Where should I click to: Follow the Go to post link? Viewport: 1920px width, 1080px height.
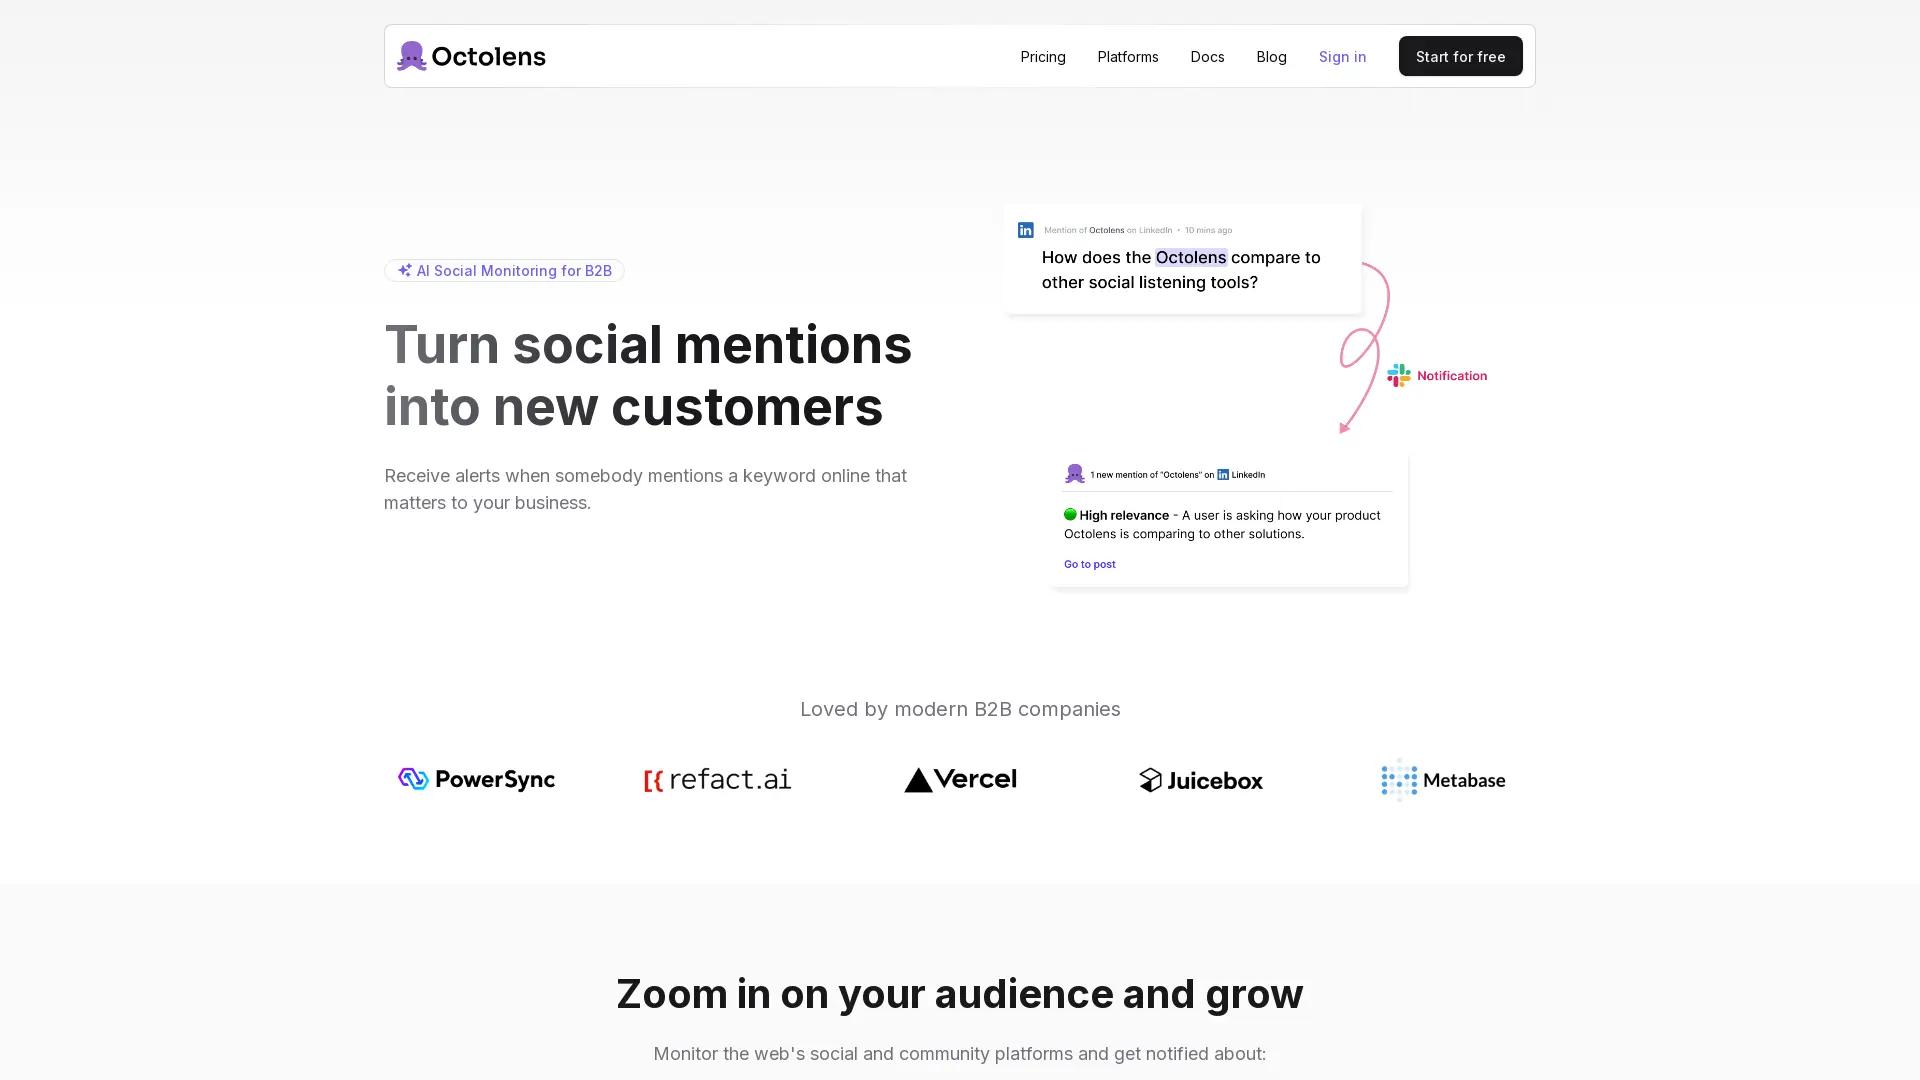coord(1089,564)
